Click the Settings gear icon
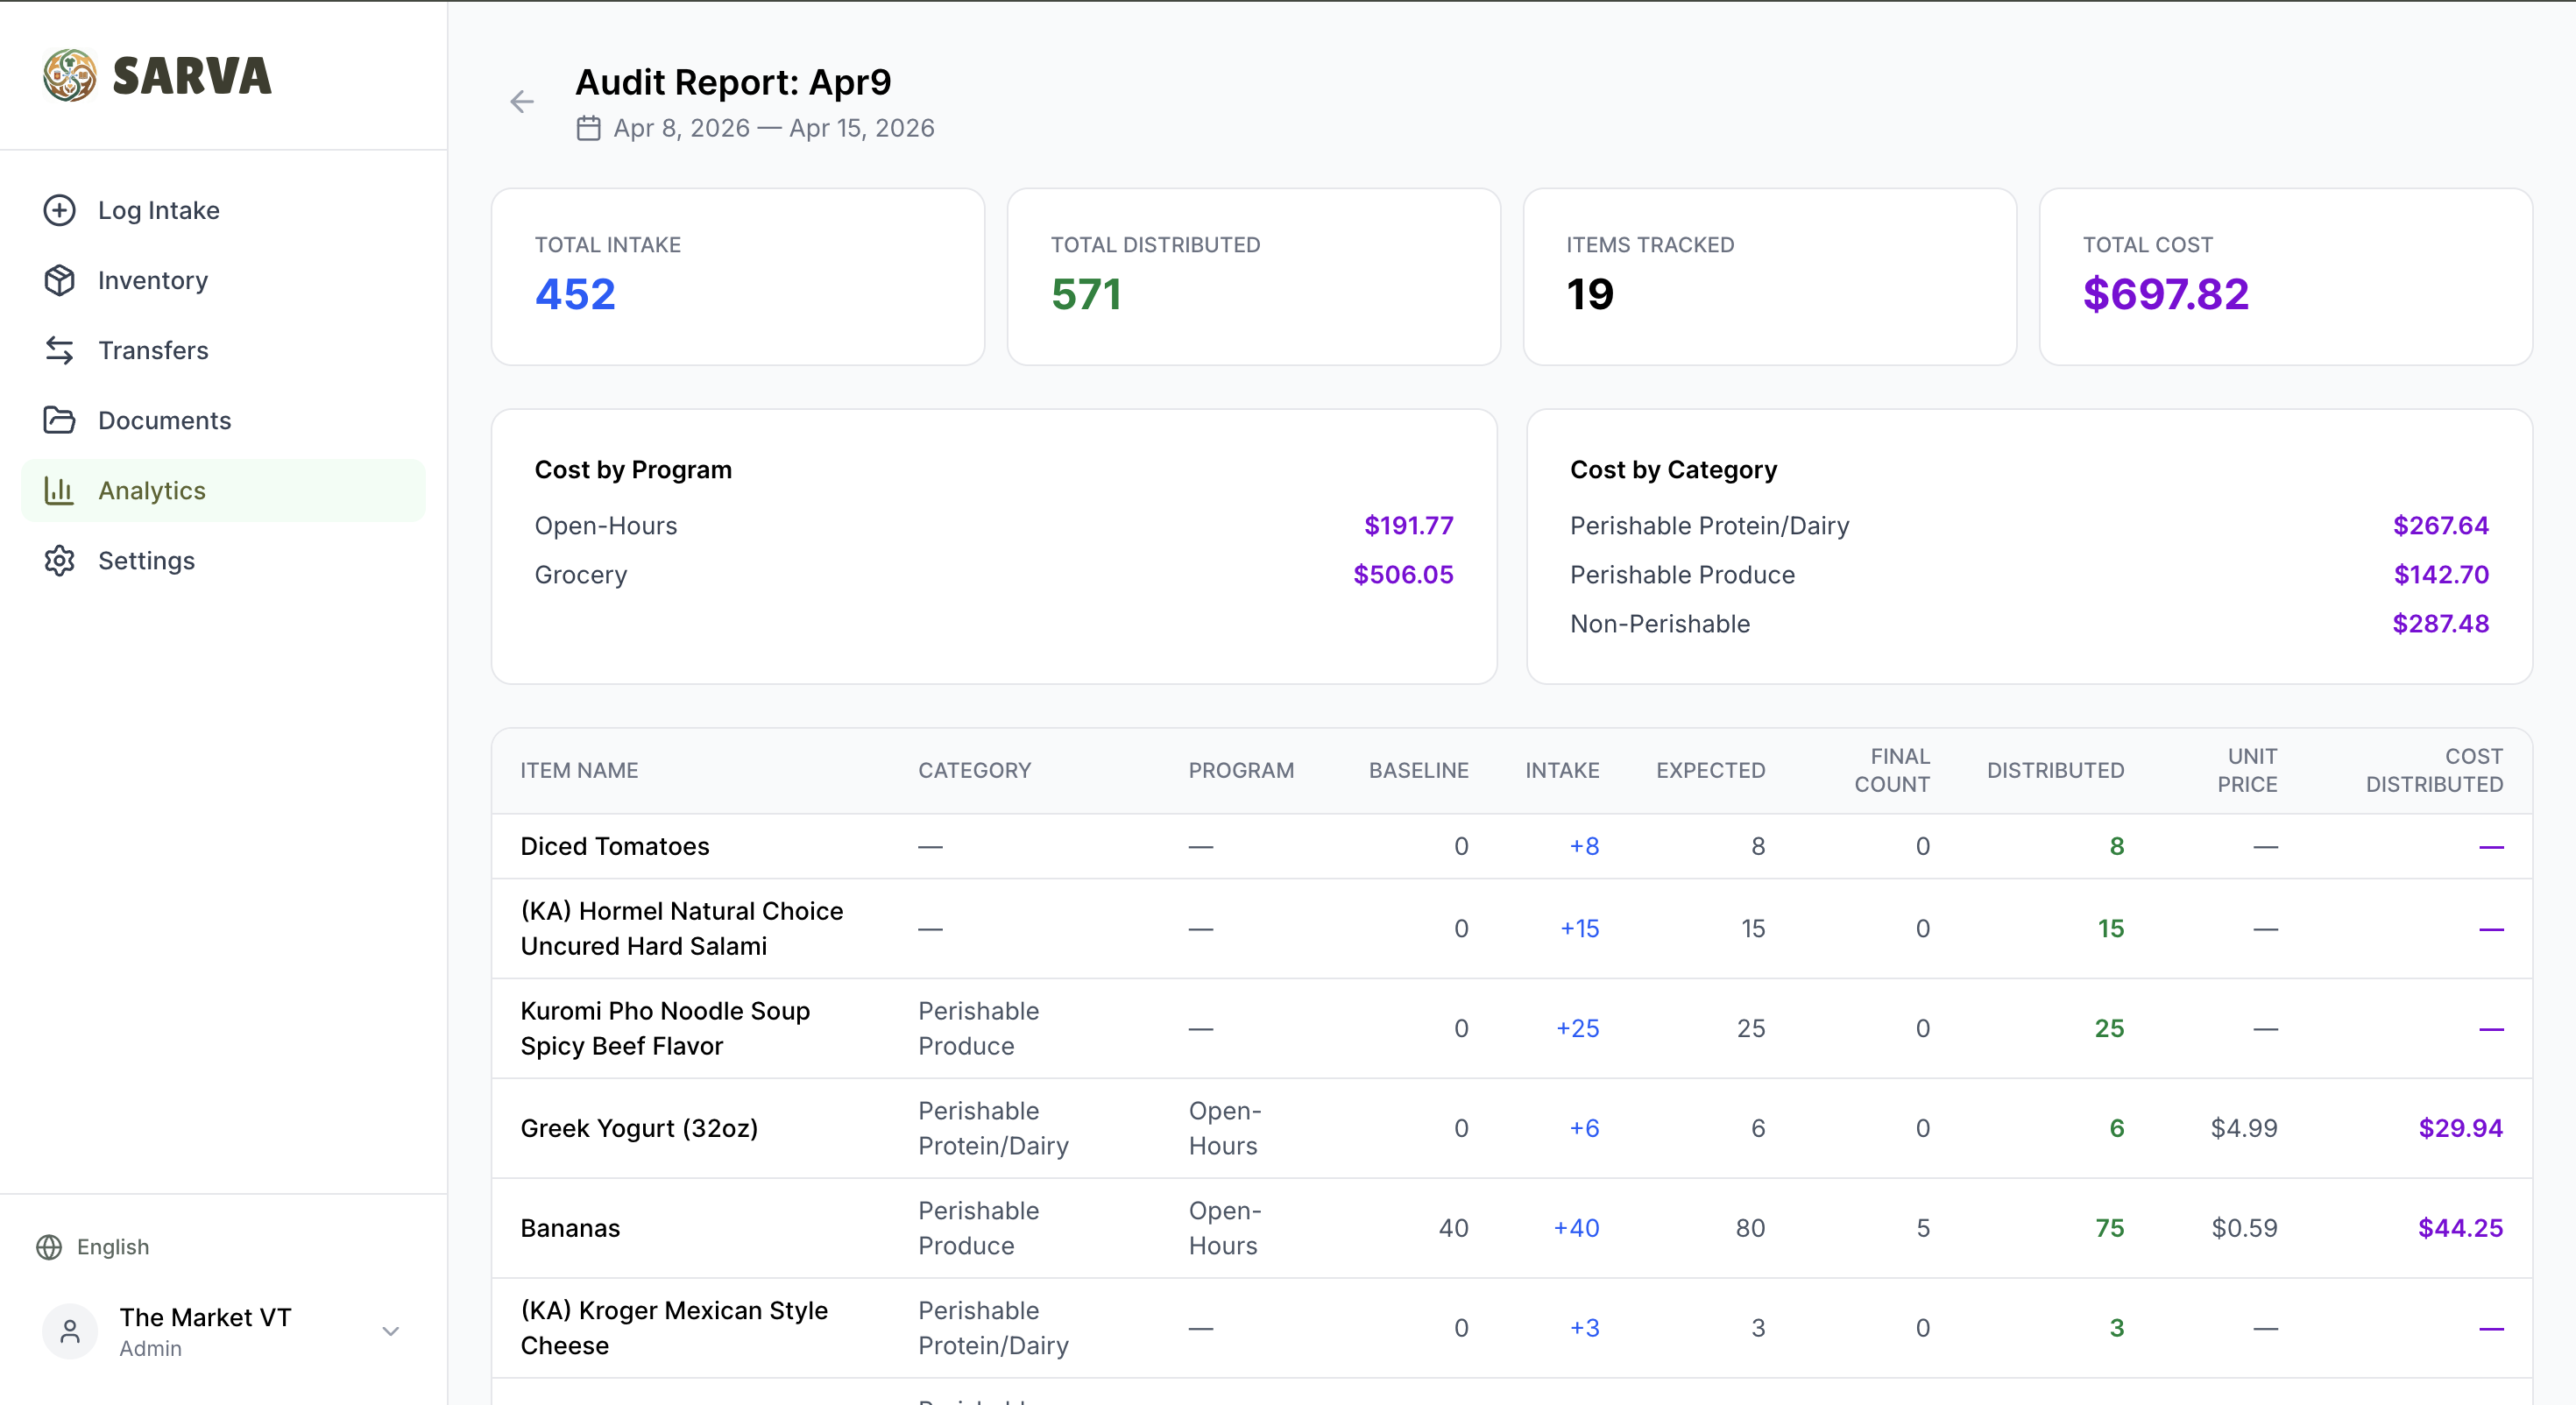Viewport: 2576px width, 1405px height. (x=59, y=560)
